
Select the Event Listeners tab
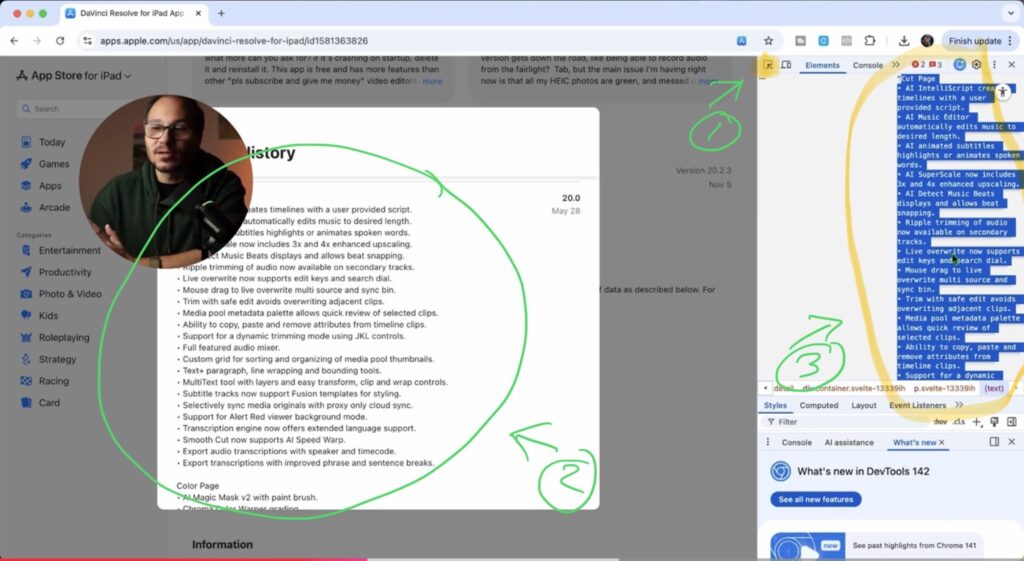pos(917,406)
